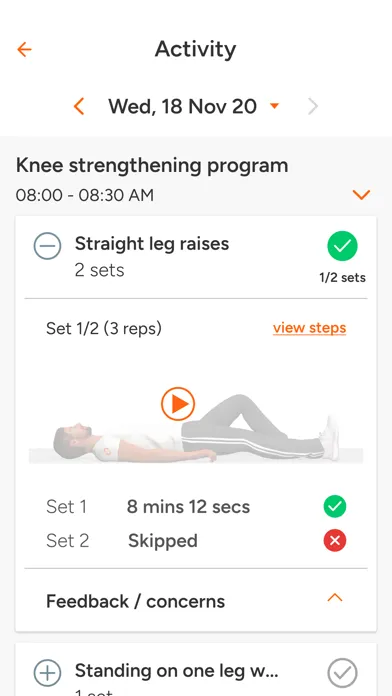Collapse Straight leg raises with minus icon
This screenshot has height=696, width=392.
pos(47,245)
